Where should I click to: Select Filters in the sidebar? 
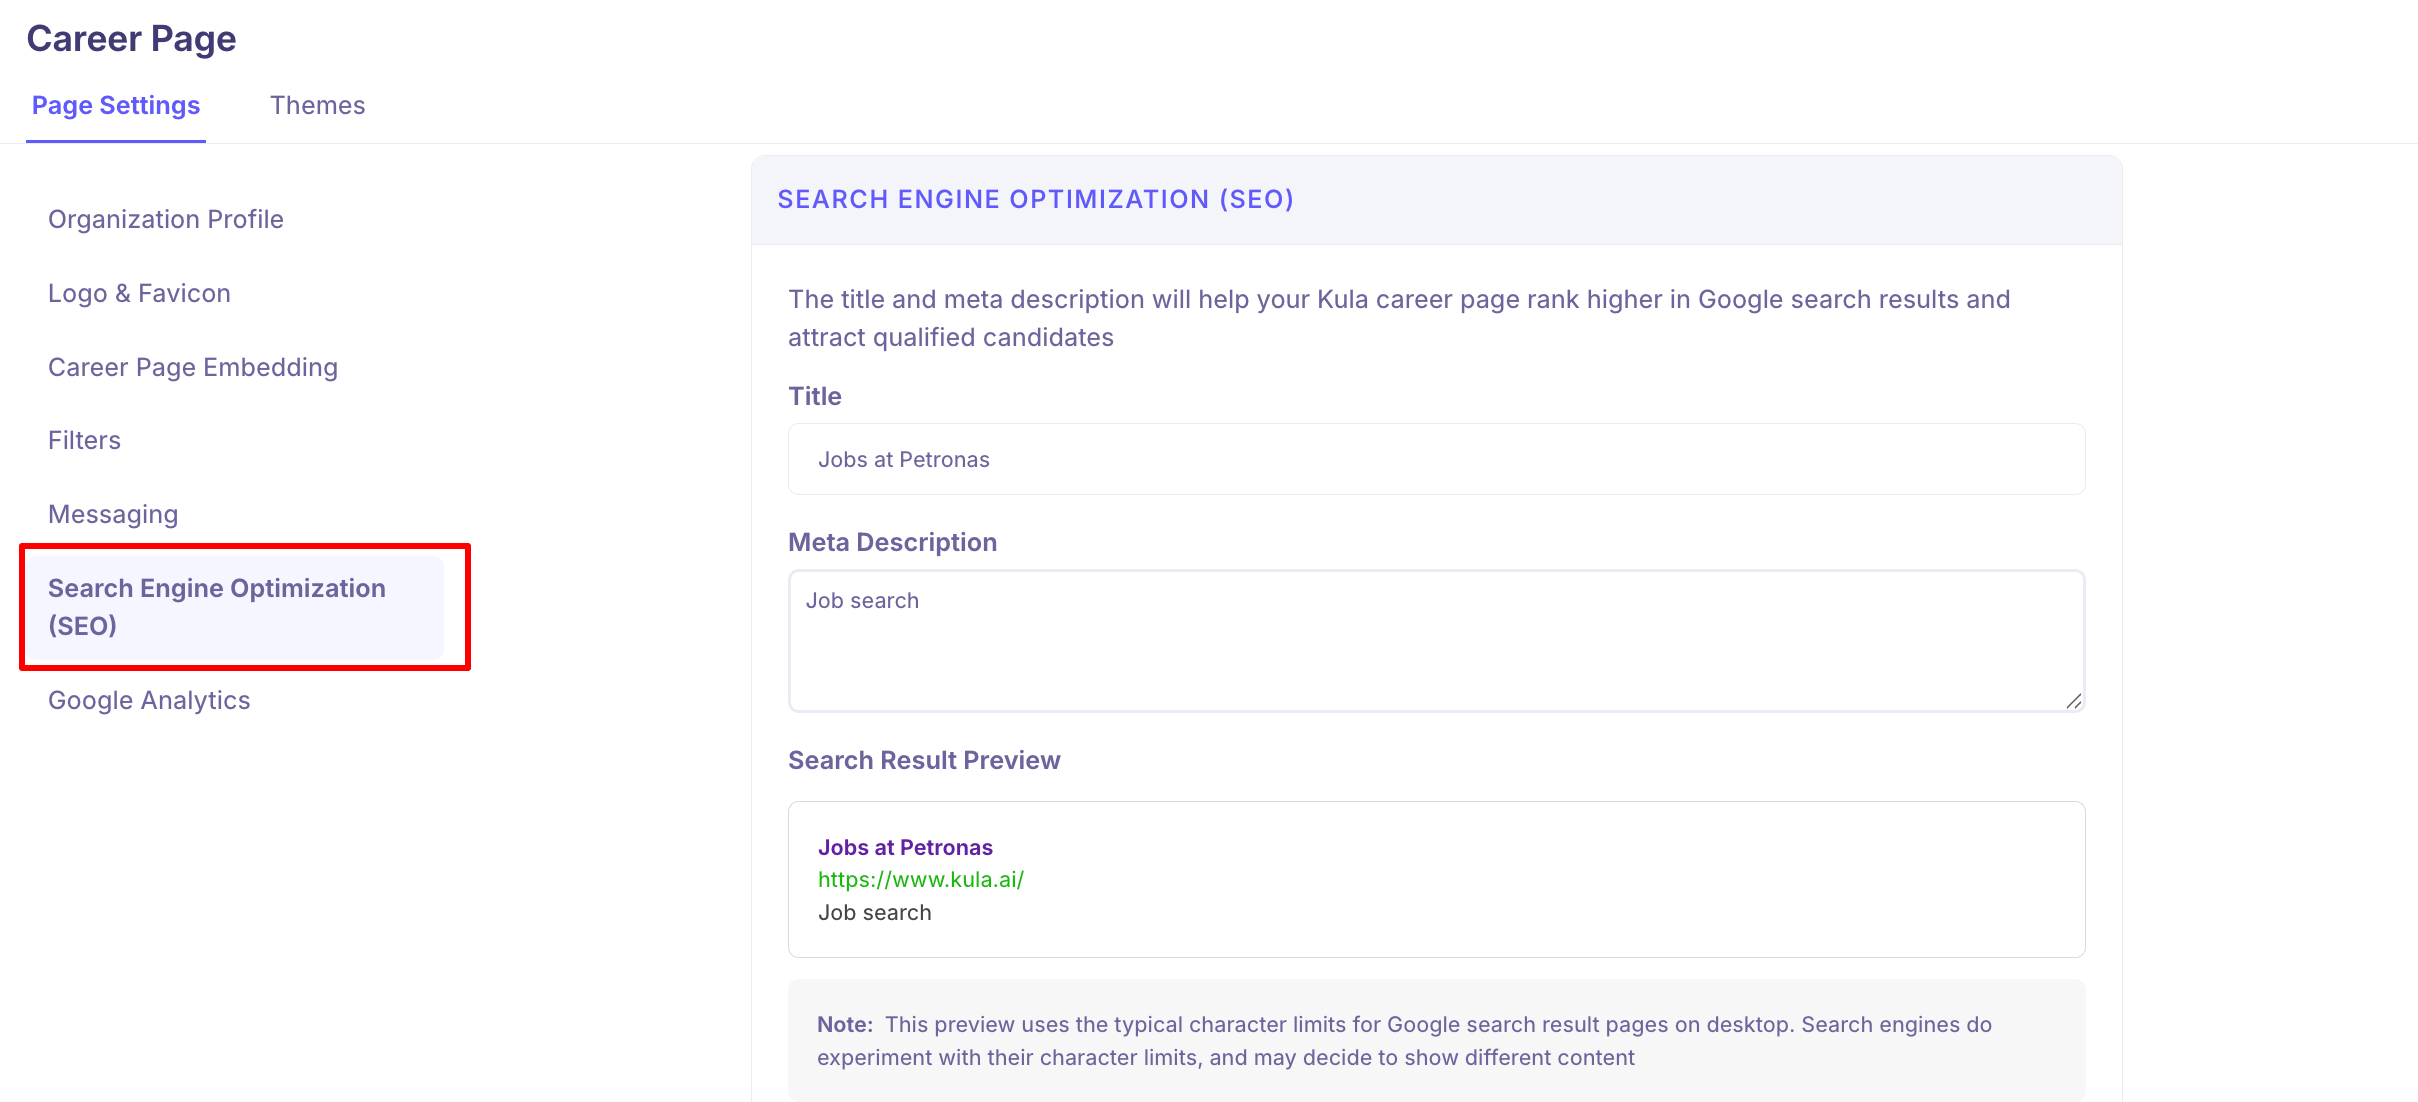[x=84, y=440]
